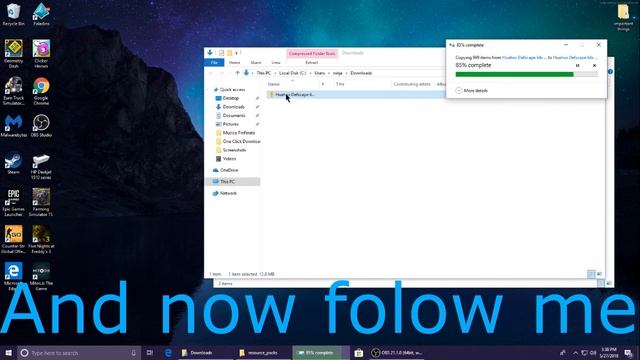Screen dimensions: 640x360
Task: Open the Malwarebytes desktop icon
Action: [13, 126]
